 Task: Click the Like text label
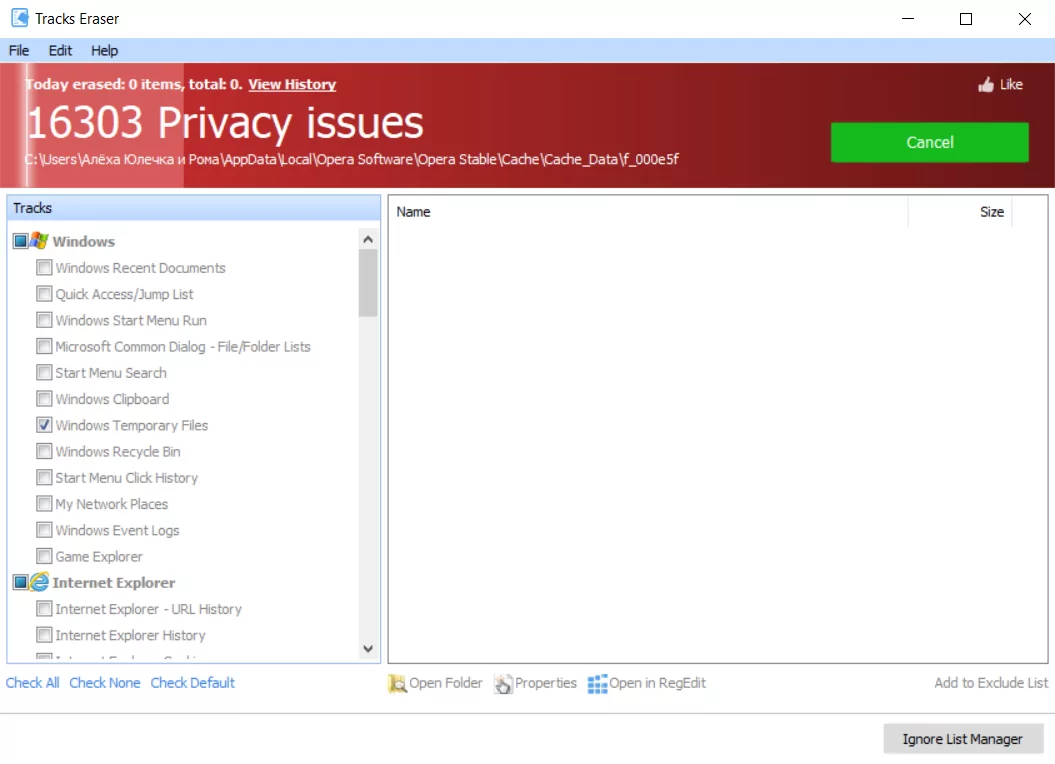click(1011, 84)
